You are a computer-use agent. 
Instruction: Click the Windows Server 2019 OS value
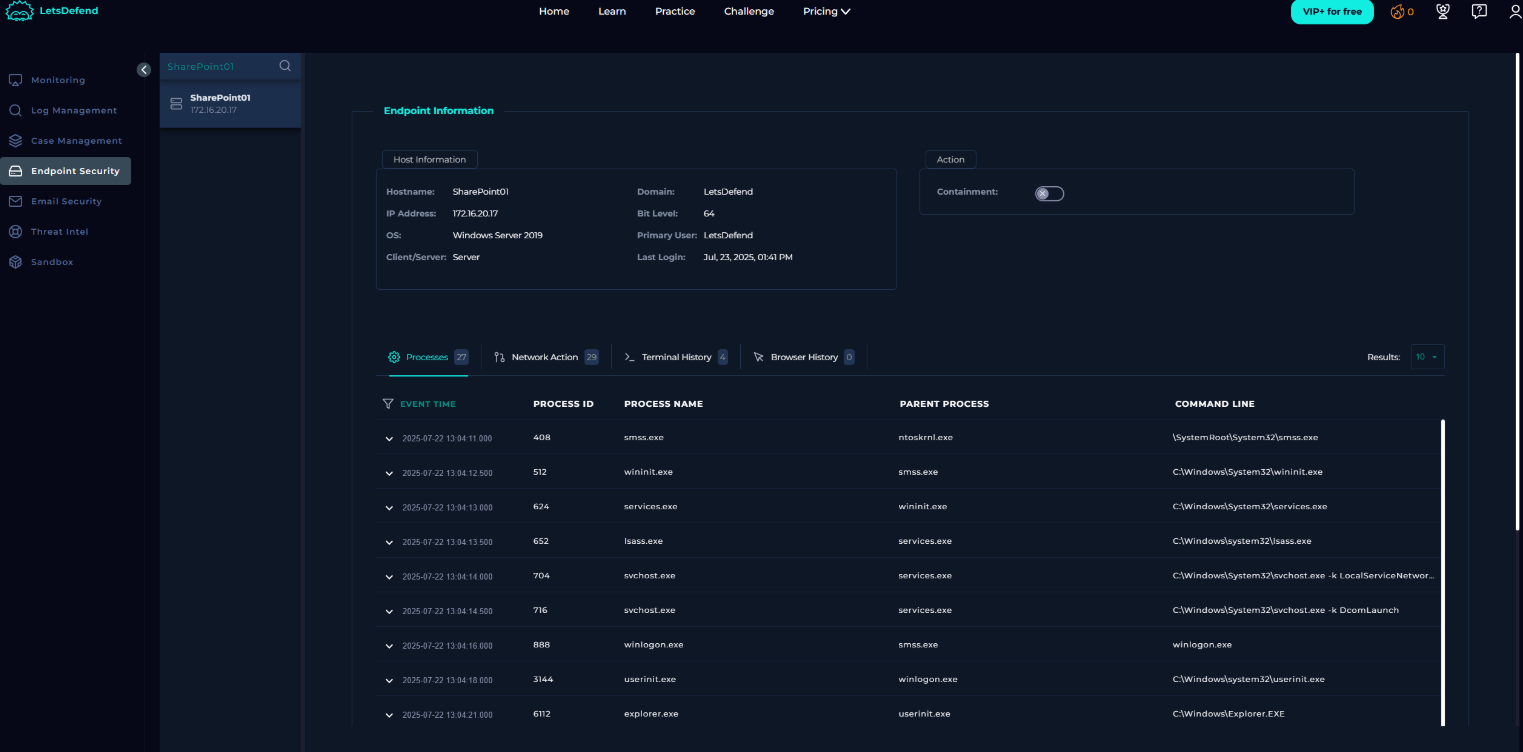pos(498,235)
